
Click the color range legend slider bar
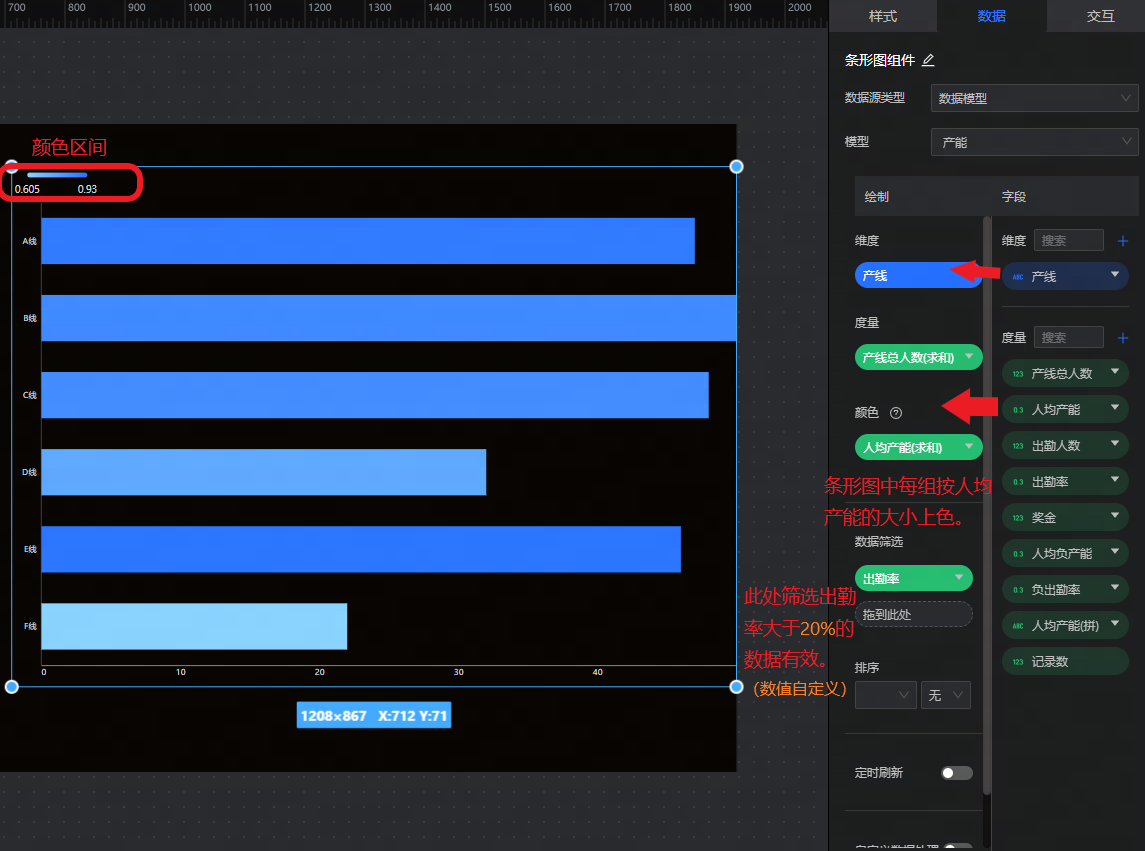coord(57,175)
